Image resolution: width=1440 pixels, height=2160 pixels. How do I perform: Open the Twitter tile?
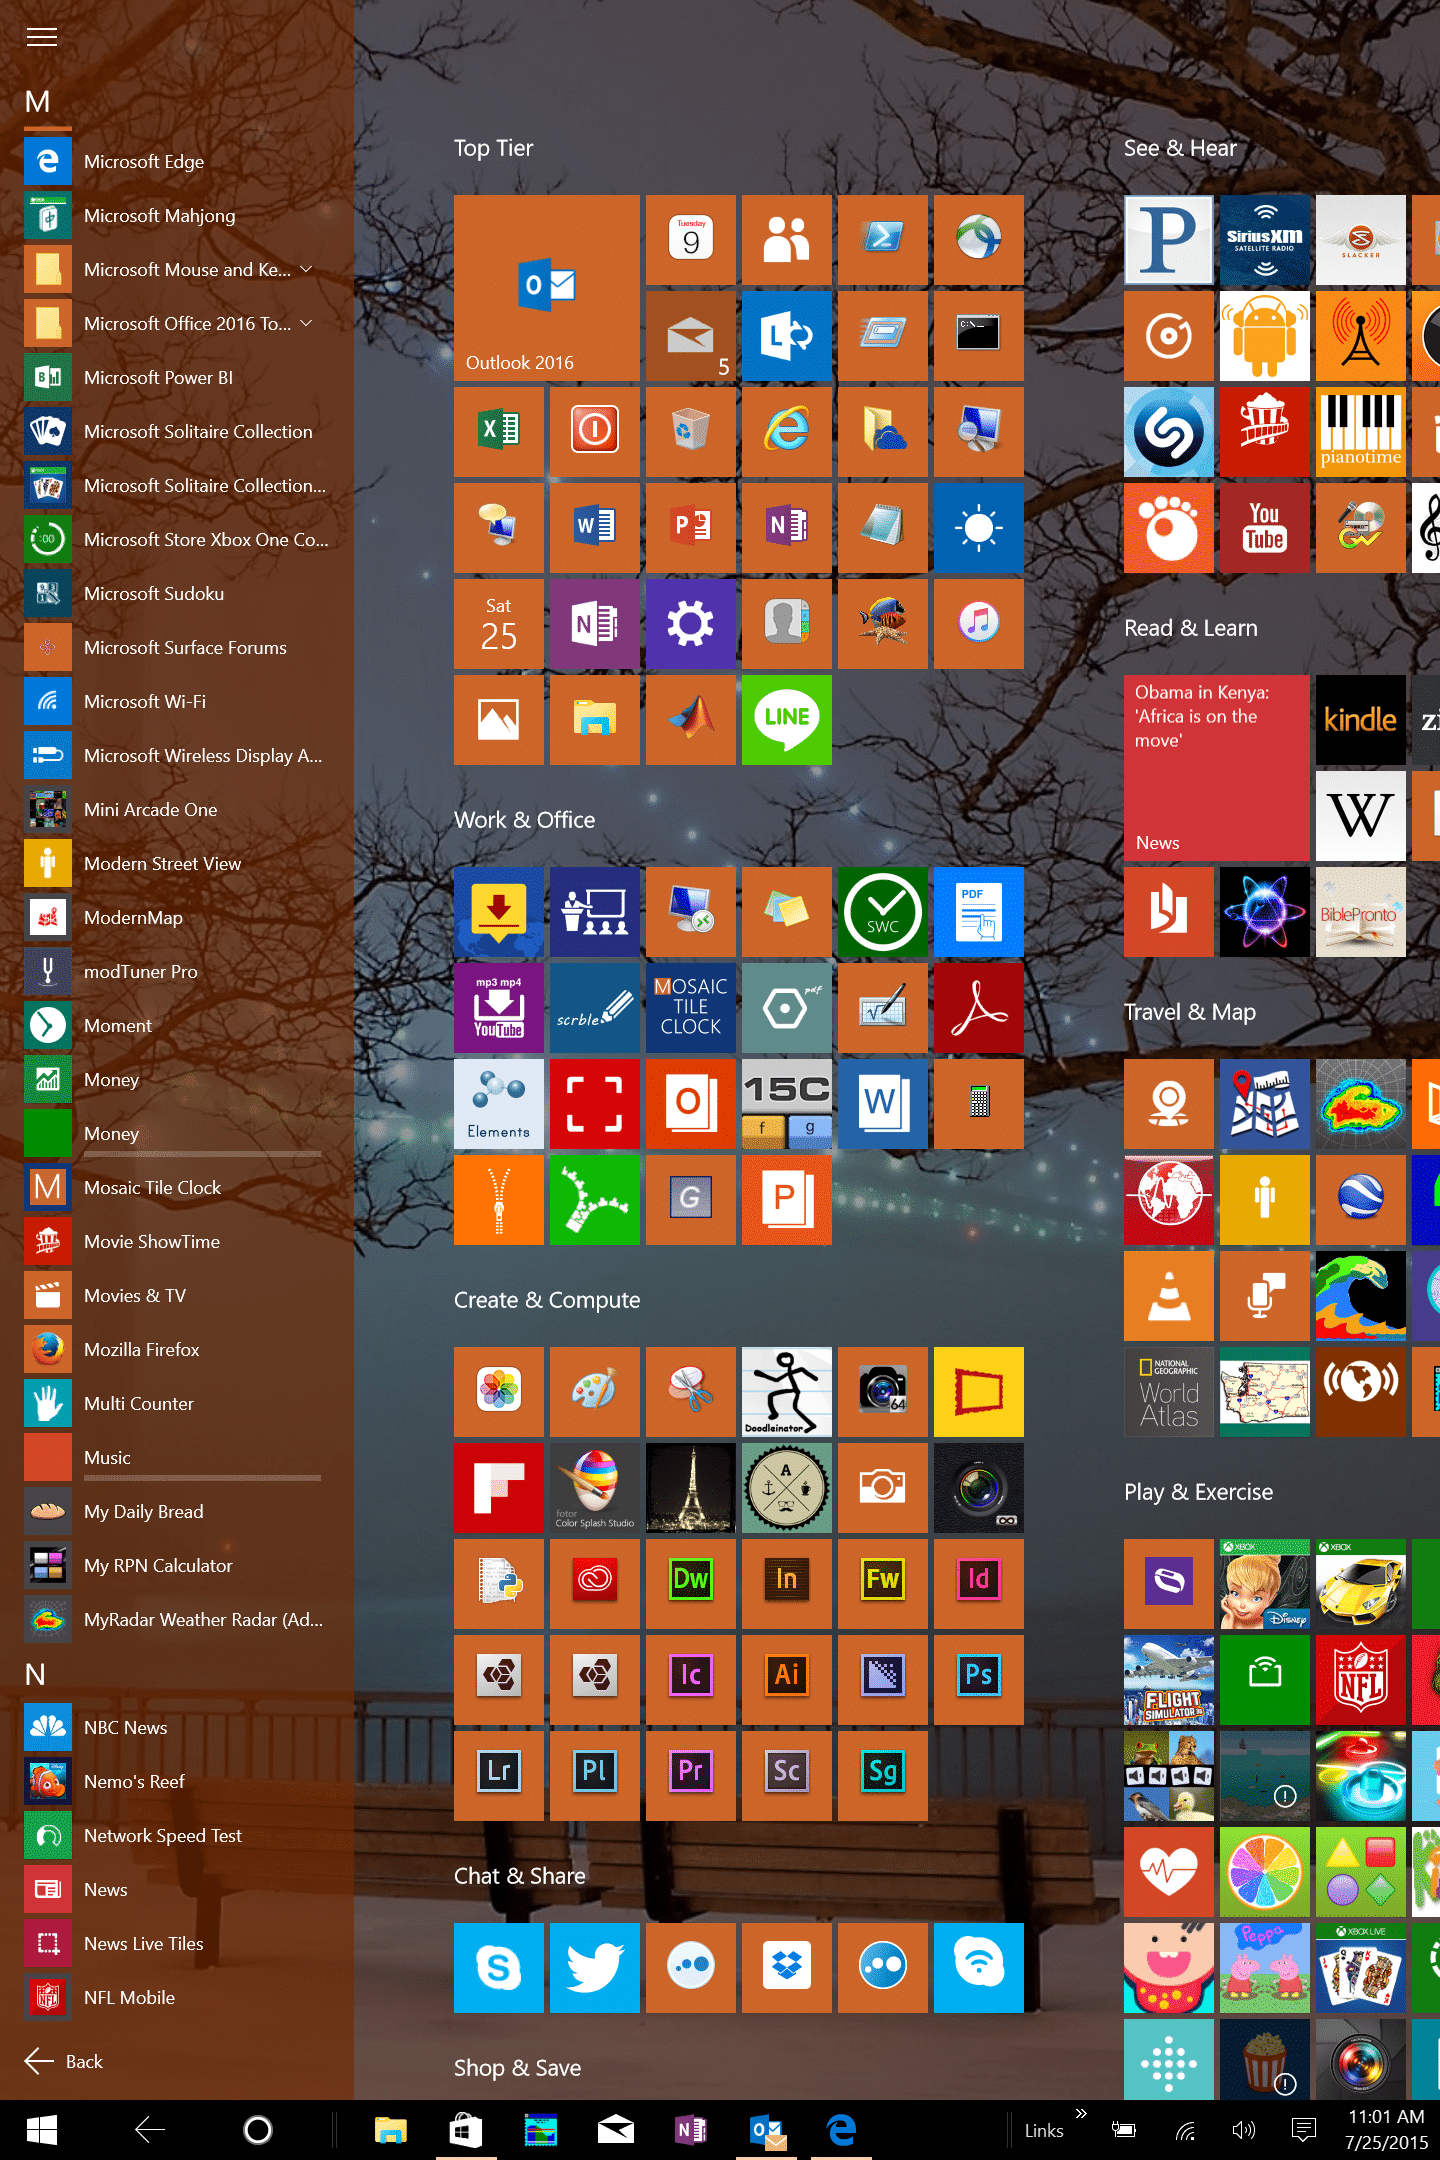pyautogui.click(x=595, y=1968)
